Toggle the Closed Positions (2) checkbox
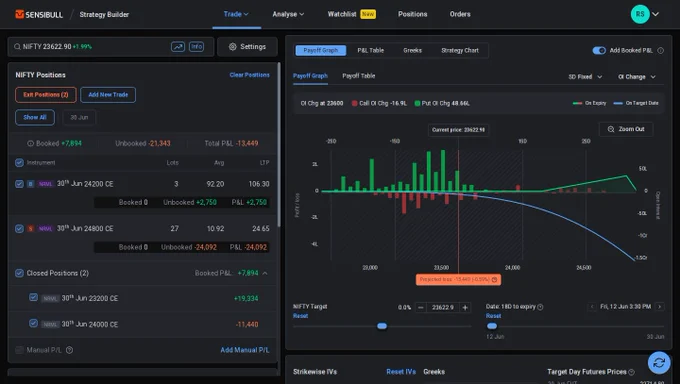Screen dimensions: 680x384 coord(19,273)
